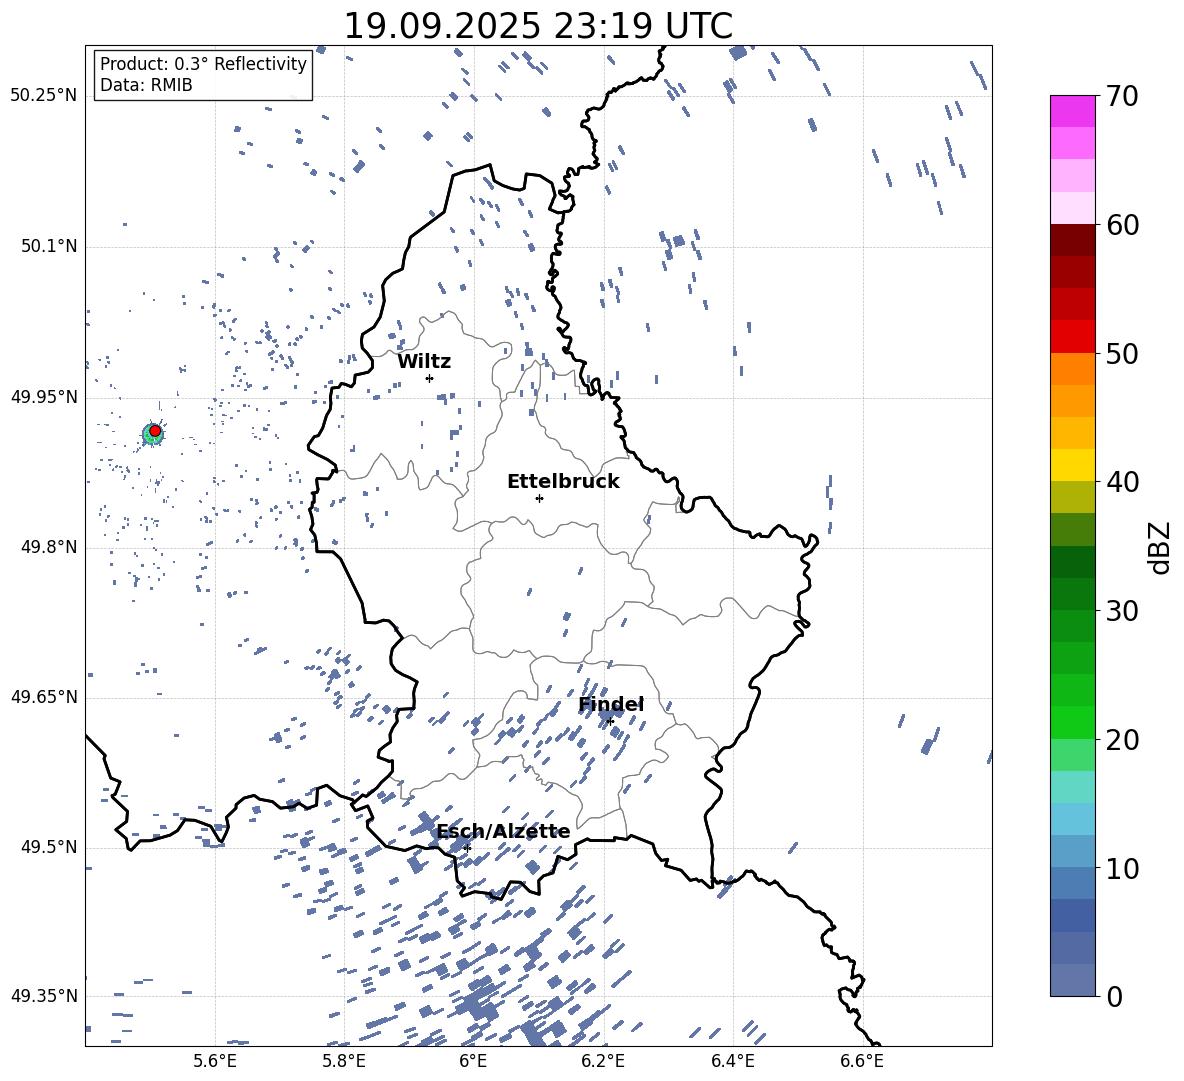This screenshot has width=1184, height=1081.
Task: Select the Esch/Alzette city label
Action: [503, 832]
